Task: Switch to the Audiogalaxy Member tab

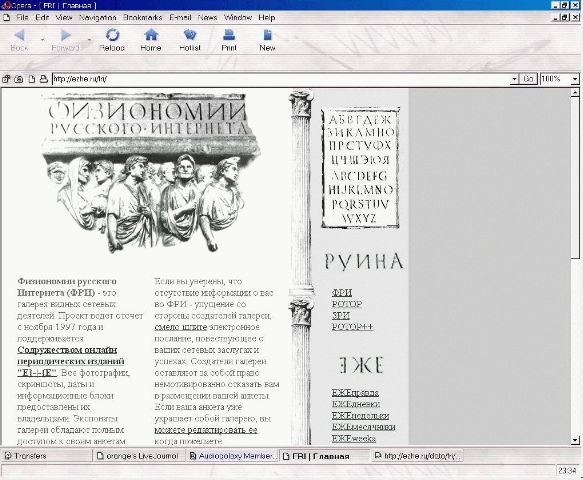Action: [232, 456]
